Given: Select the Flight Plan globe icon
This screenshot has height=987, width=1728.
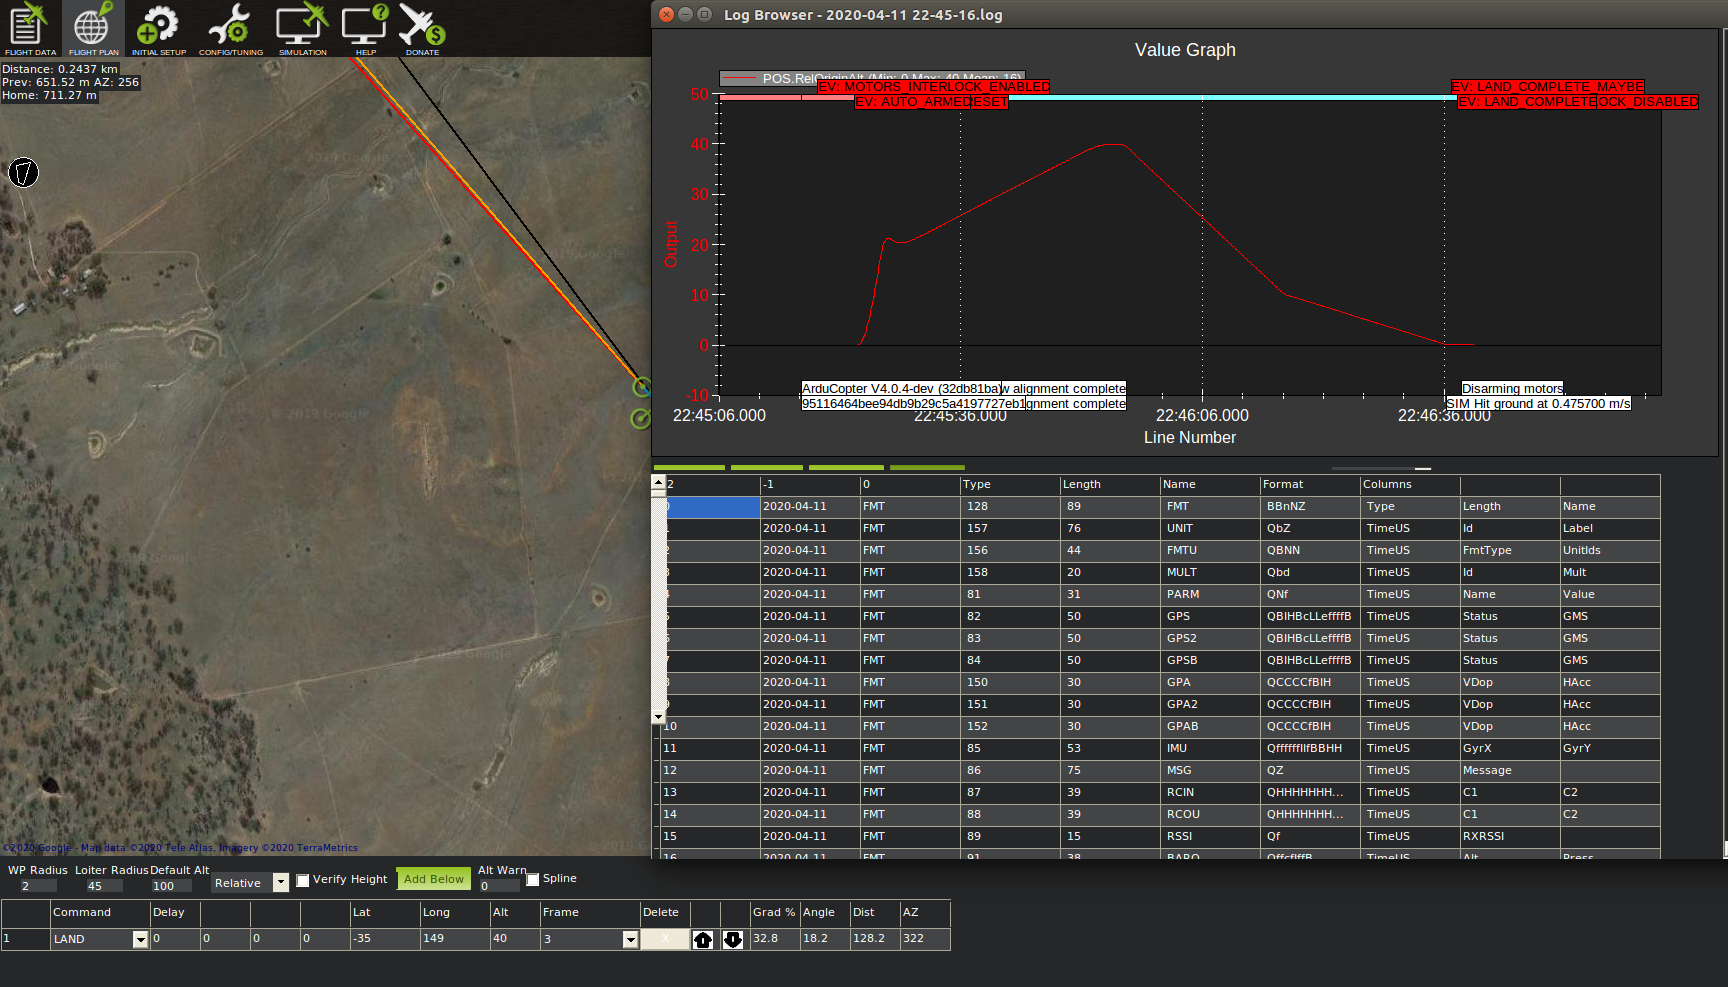Looking at the screenshot, I should coord(93,29).
